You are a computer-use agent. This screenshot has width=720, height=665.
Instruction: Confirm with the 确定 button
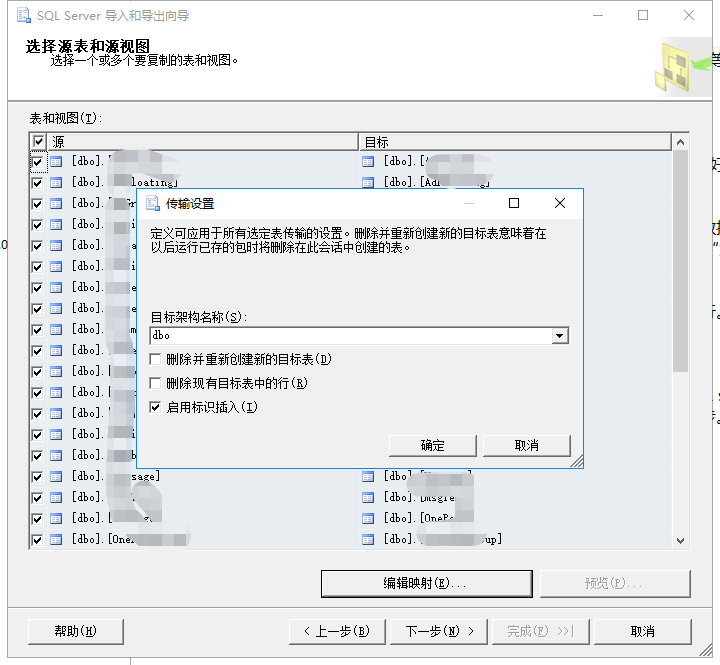pos(433,445)
